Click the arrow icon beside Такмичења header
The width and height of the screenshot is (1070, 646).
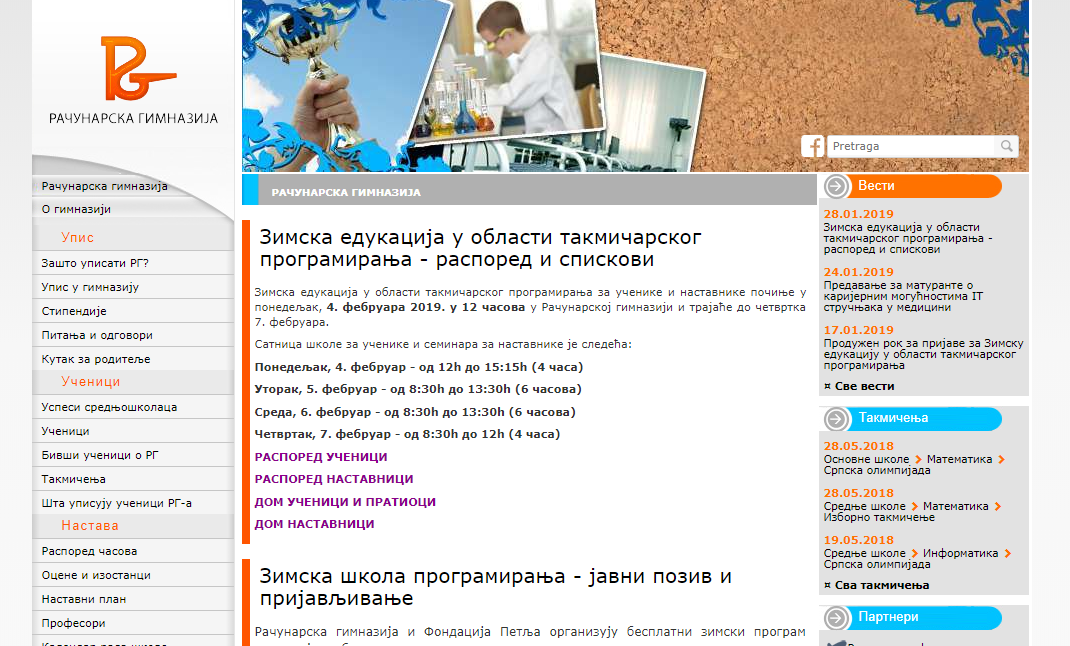tap(838, 418)
